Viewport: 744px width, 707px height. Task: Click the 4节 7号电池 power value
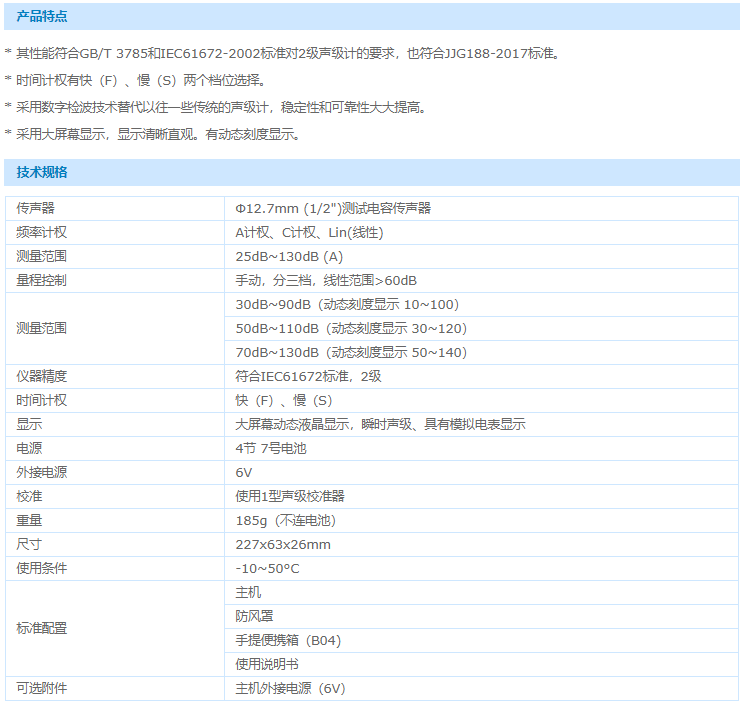click(x=271, y=448)
